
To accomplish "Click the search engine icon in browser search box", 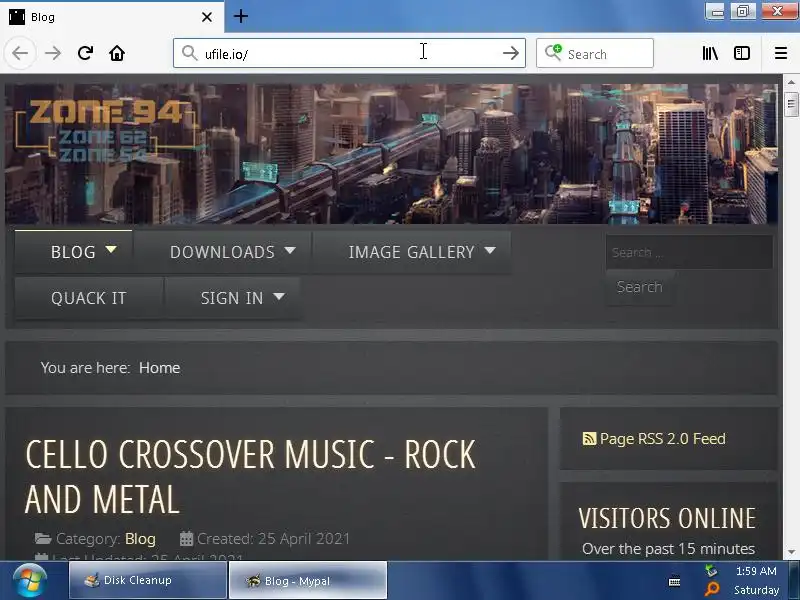I will tap(553, 53).
